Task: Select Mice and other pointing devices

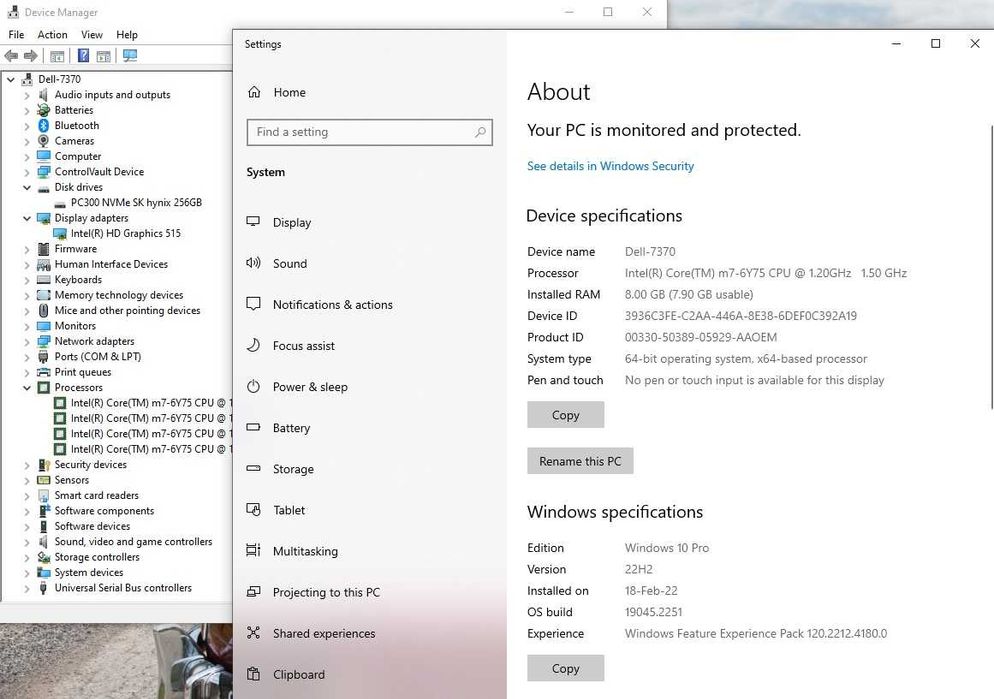Action: 127,311
